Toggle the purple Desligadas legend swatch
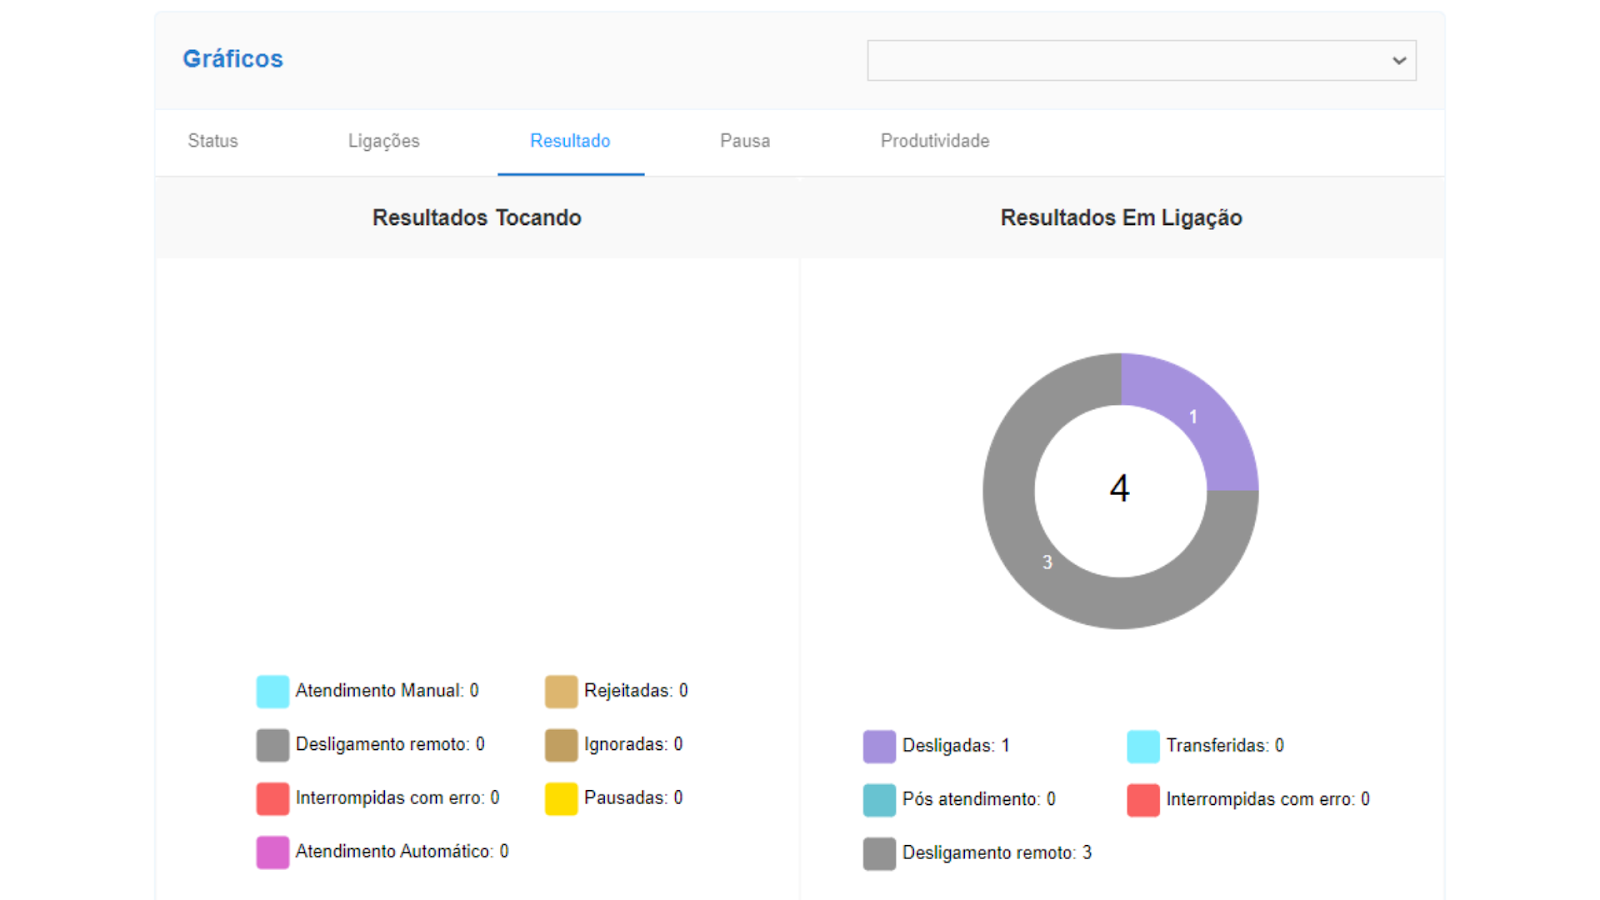 click(879, 746)
